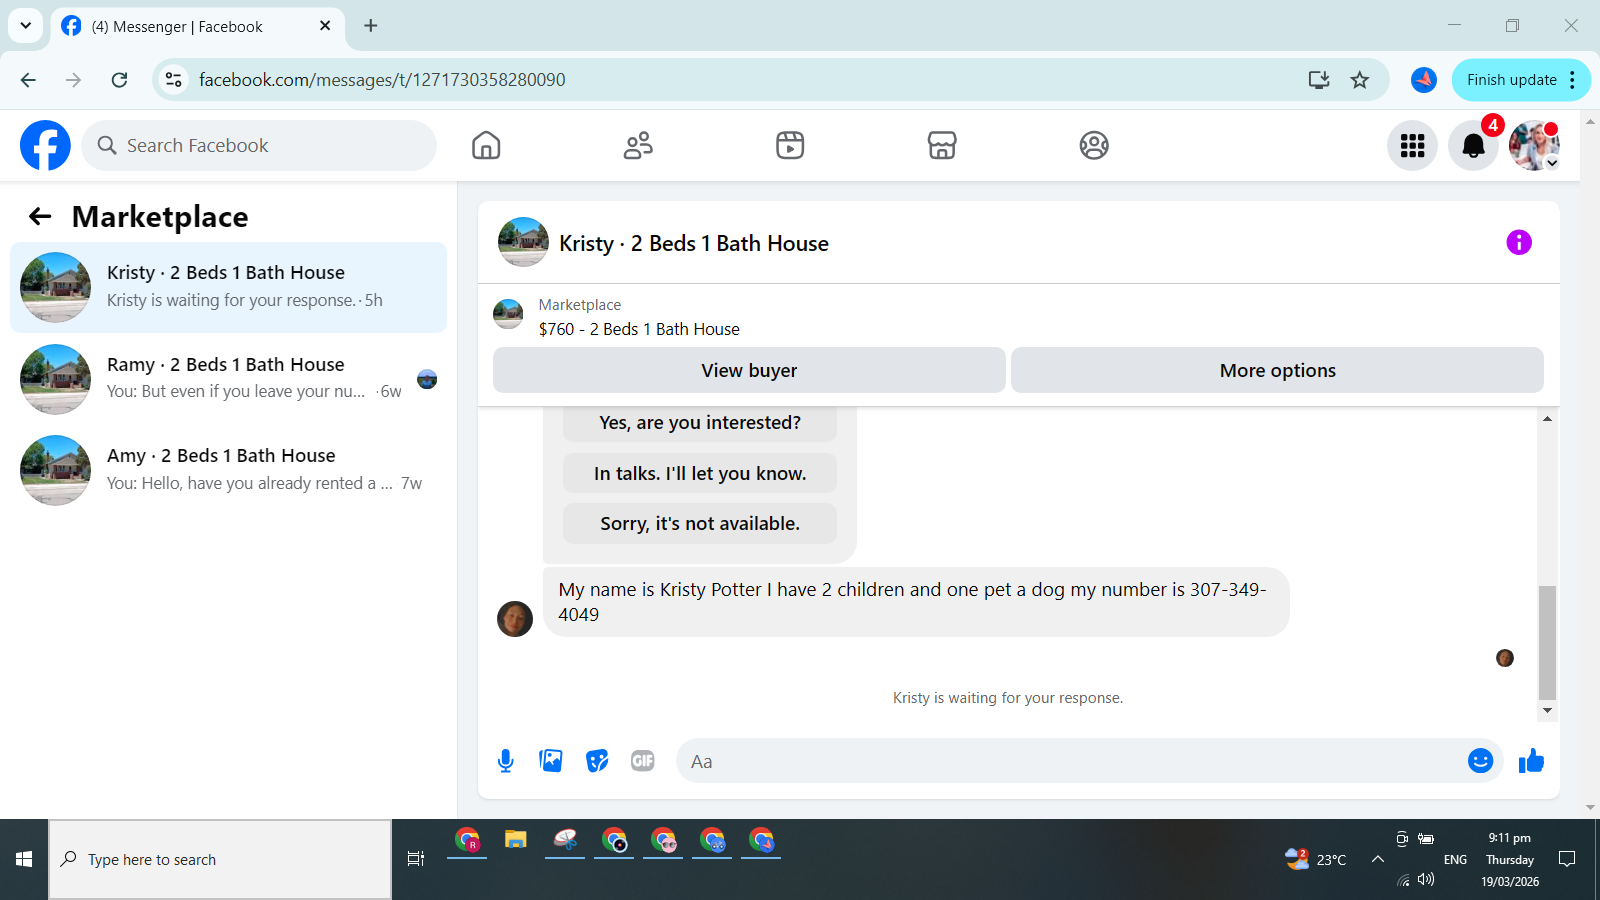Click install app icon in address bar
The width and height of the screenshot is (1600, 900).
1319,80
